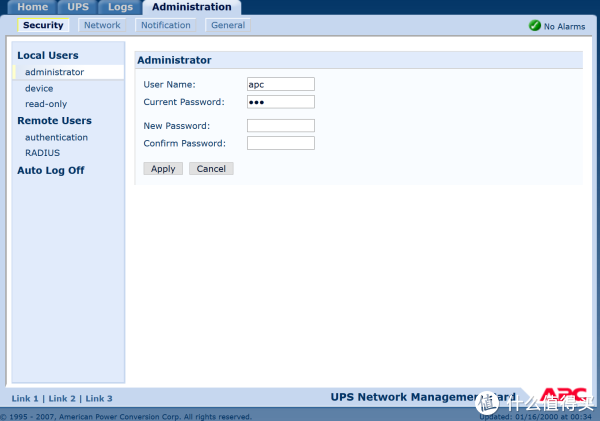Viewport: 600px width, 421px height.
Task: Click the User Name field containing apc
Action: coord(281,84)
